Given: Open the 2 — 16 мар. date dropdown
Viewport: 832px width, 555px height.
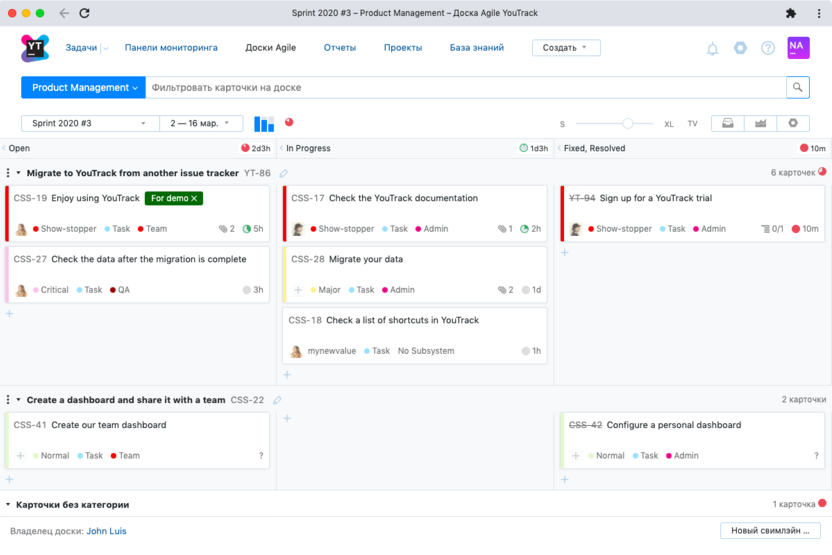Looking at the screenshot, I should 201,123.
